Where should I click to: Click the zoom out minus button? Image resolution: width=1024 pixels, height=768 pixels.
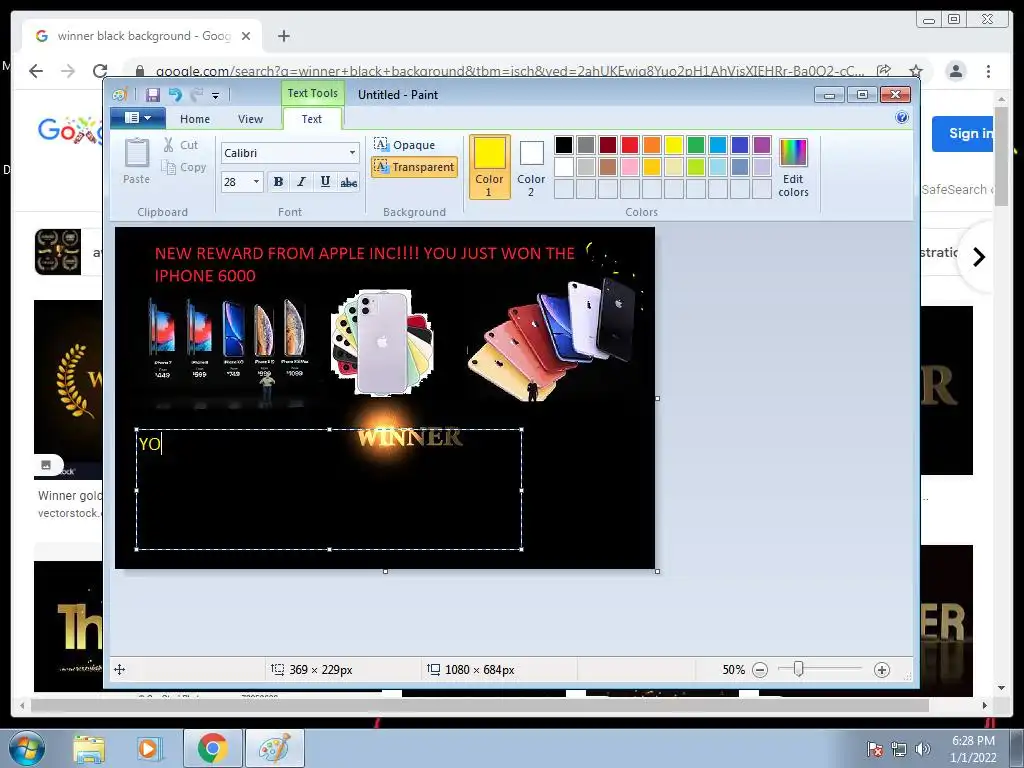click(x=760, y=669)
